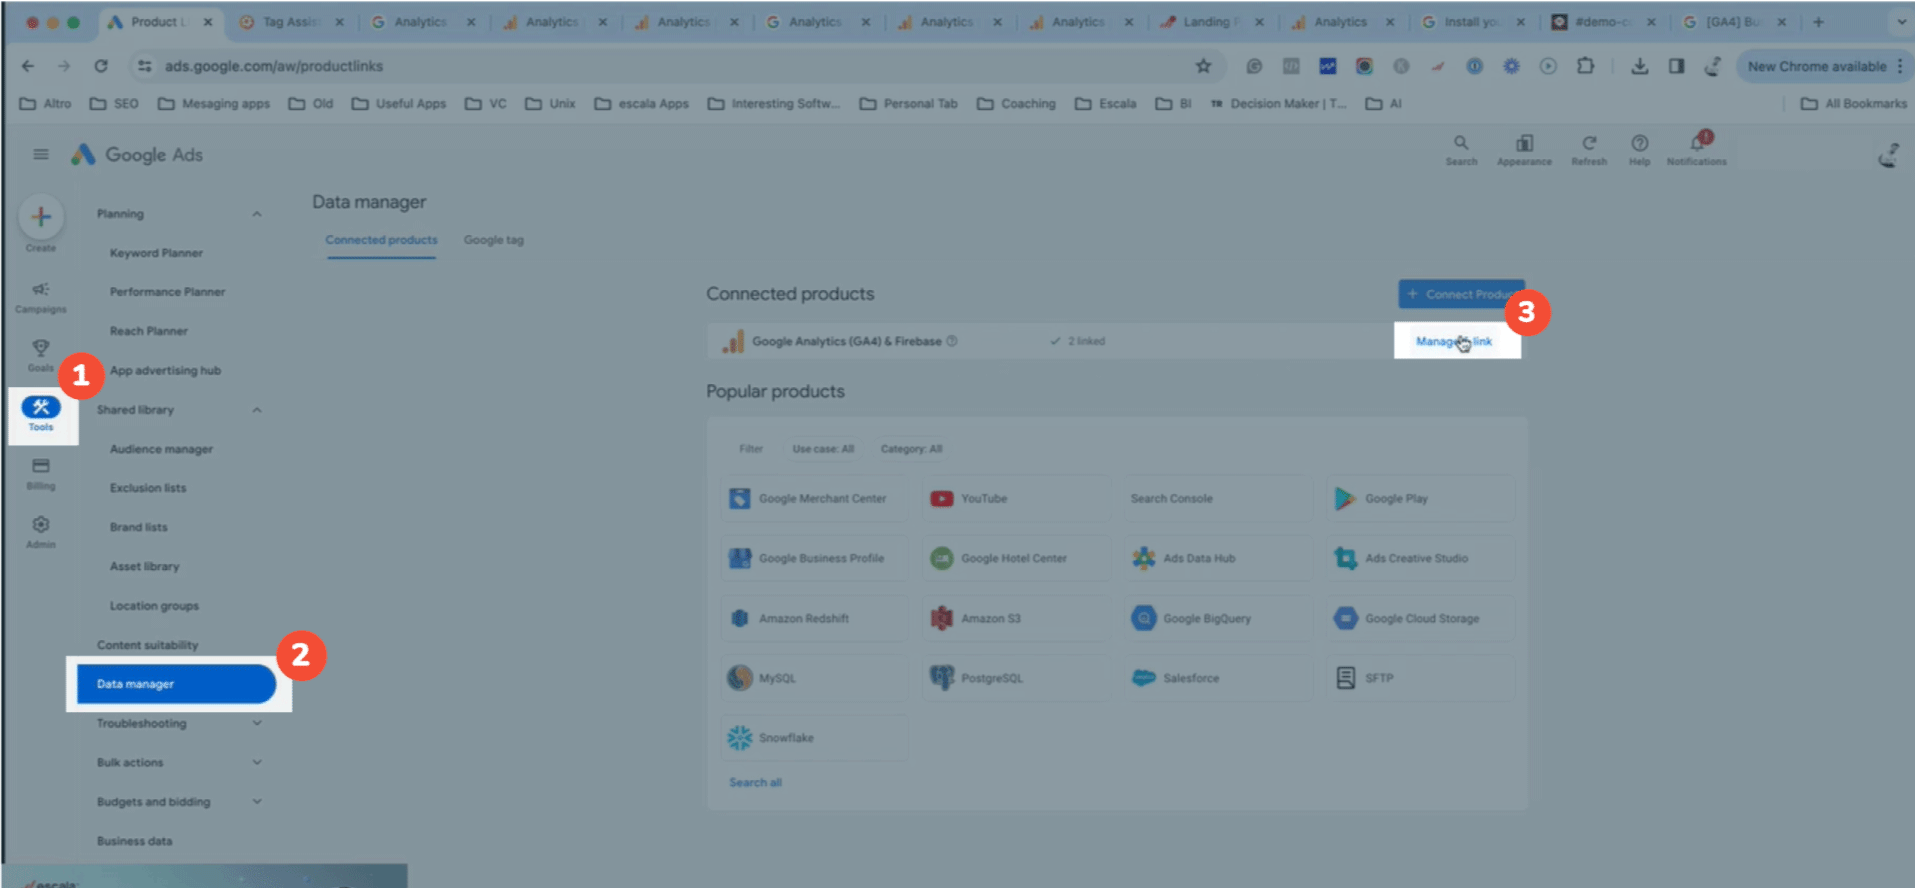Open Content suitability link
Viewport: 1915px width, 888px height.
coord(147,645)
